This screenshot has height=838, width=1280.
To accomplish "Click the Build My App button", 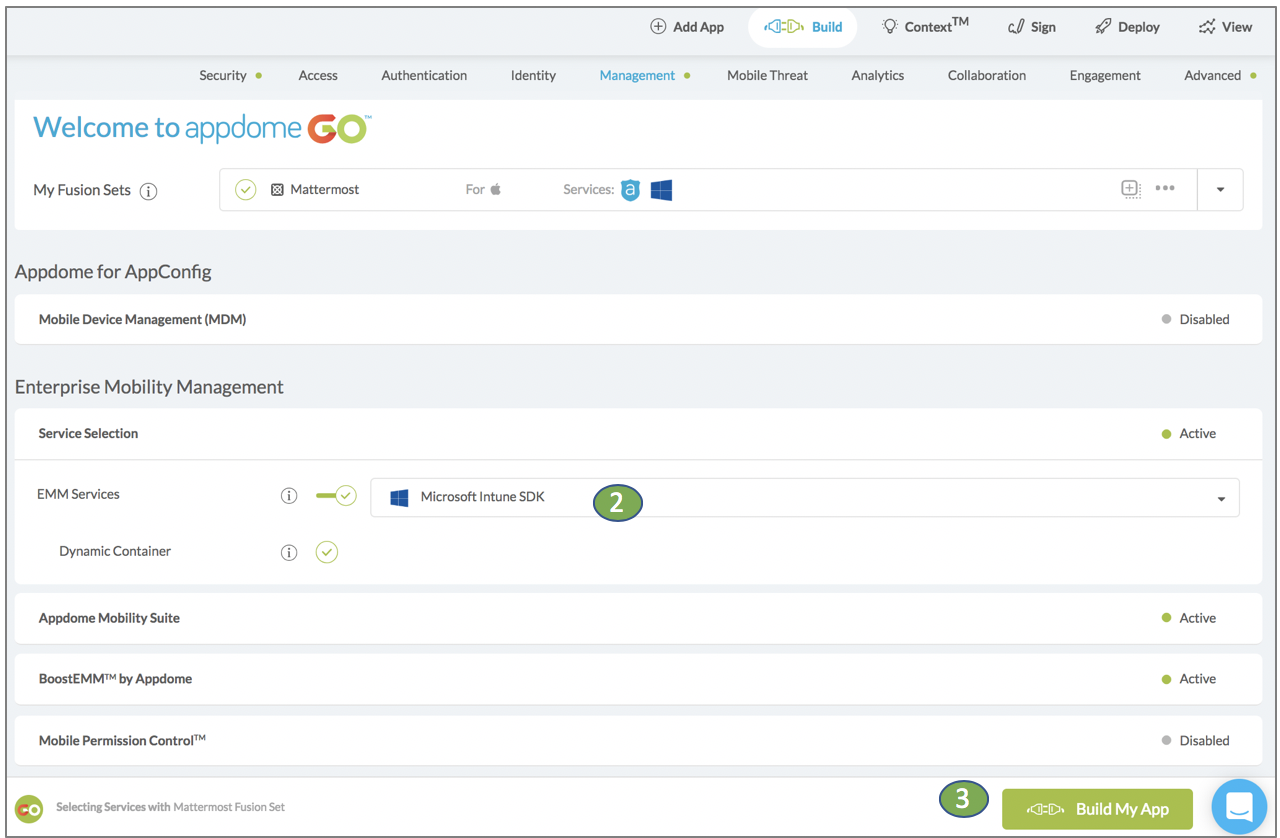I will tap(1096, 809).
